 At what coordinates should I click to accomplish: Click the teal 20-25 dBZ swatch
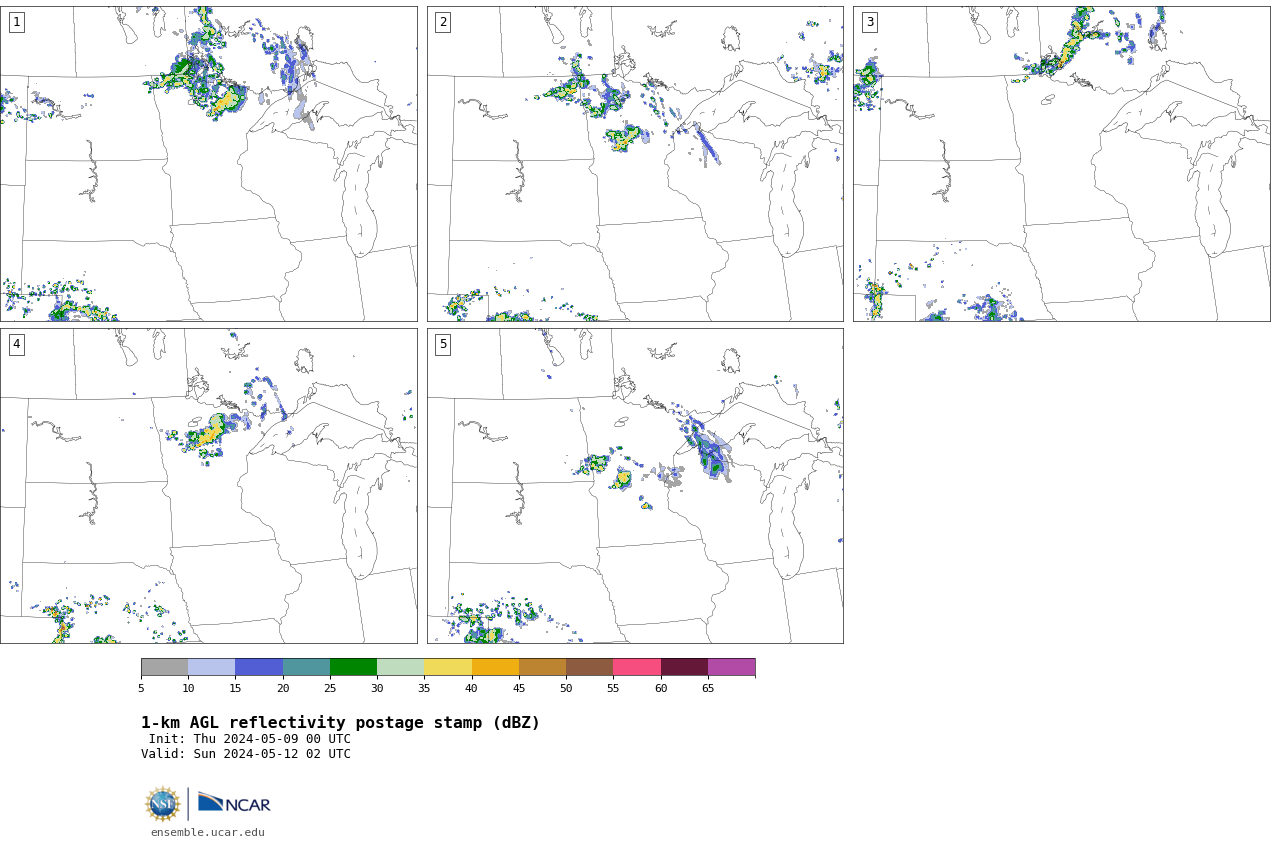(306, 667)
